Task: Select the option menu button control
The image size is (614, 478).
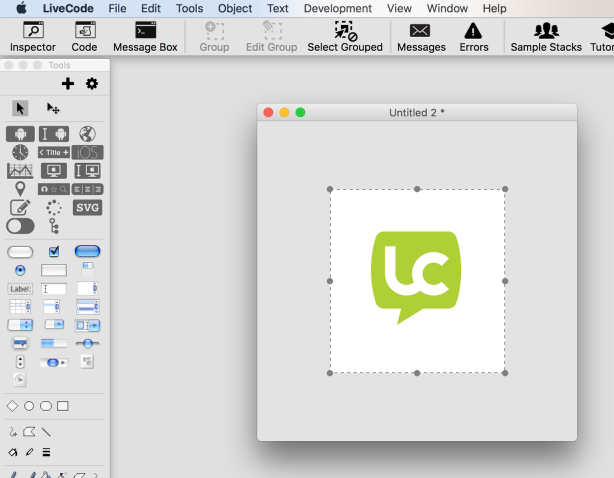Action: pyautogui.click(x=20, y=325)
